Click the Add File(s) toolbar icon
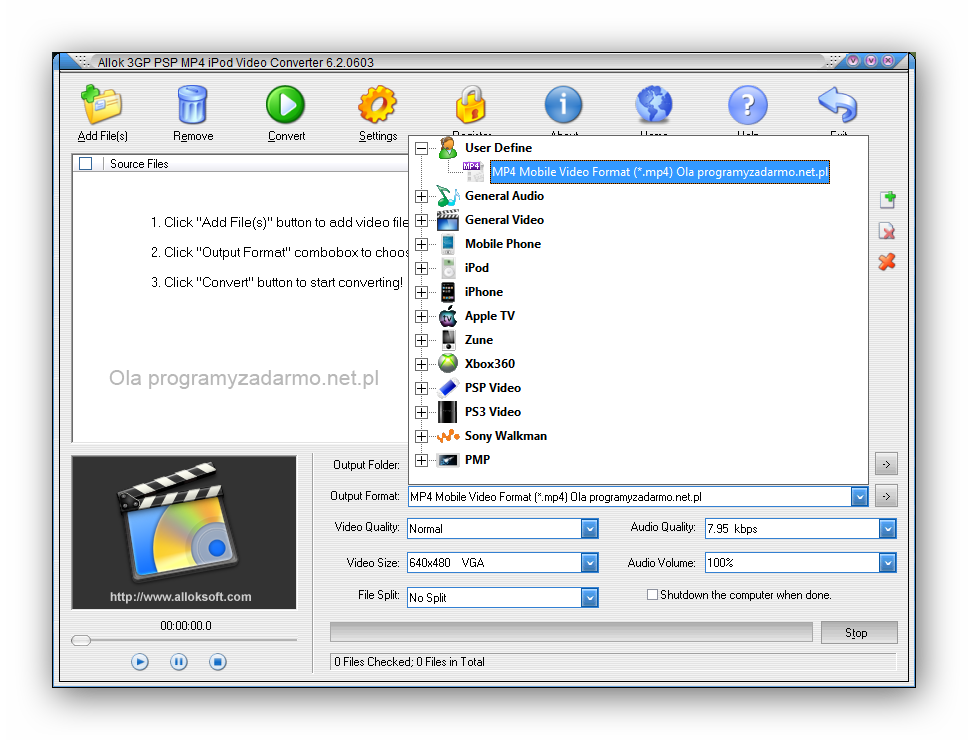Image resolution: width=968 pixels, height=740 pixels. pos(102,105)
